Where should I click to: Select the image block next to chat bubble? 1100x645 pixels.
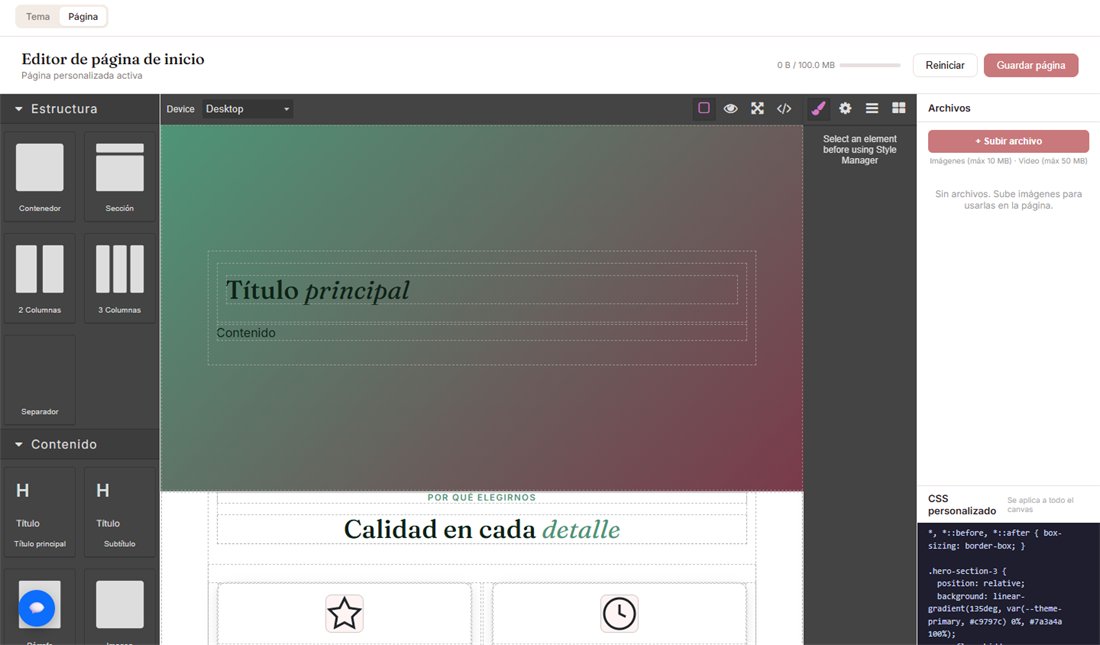click(x=120, y=607)
